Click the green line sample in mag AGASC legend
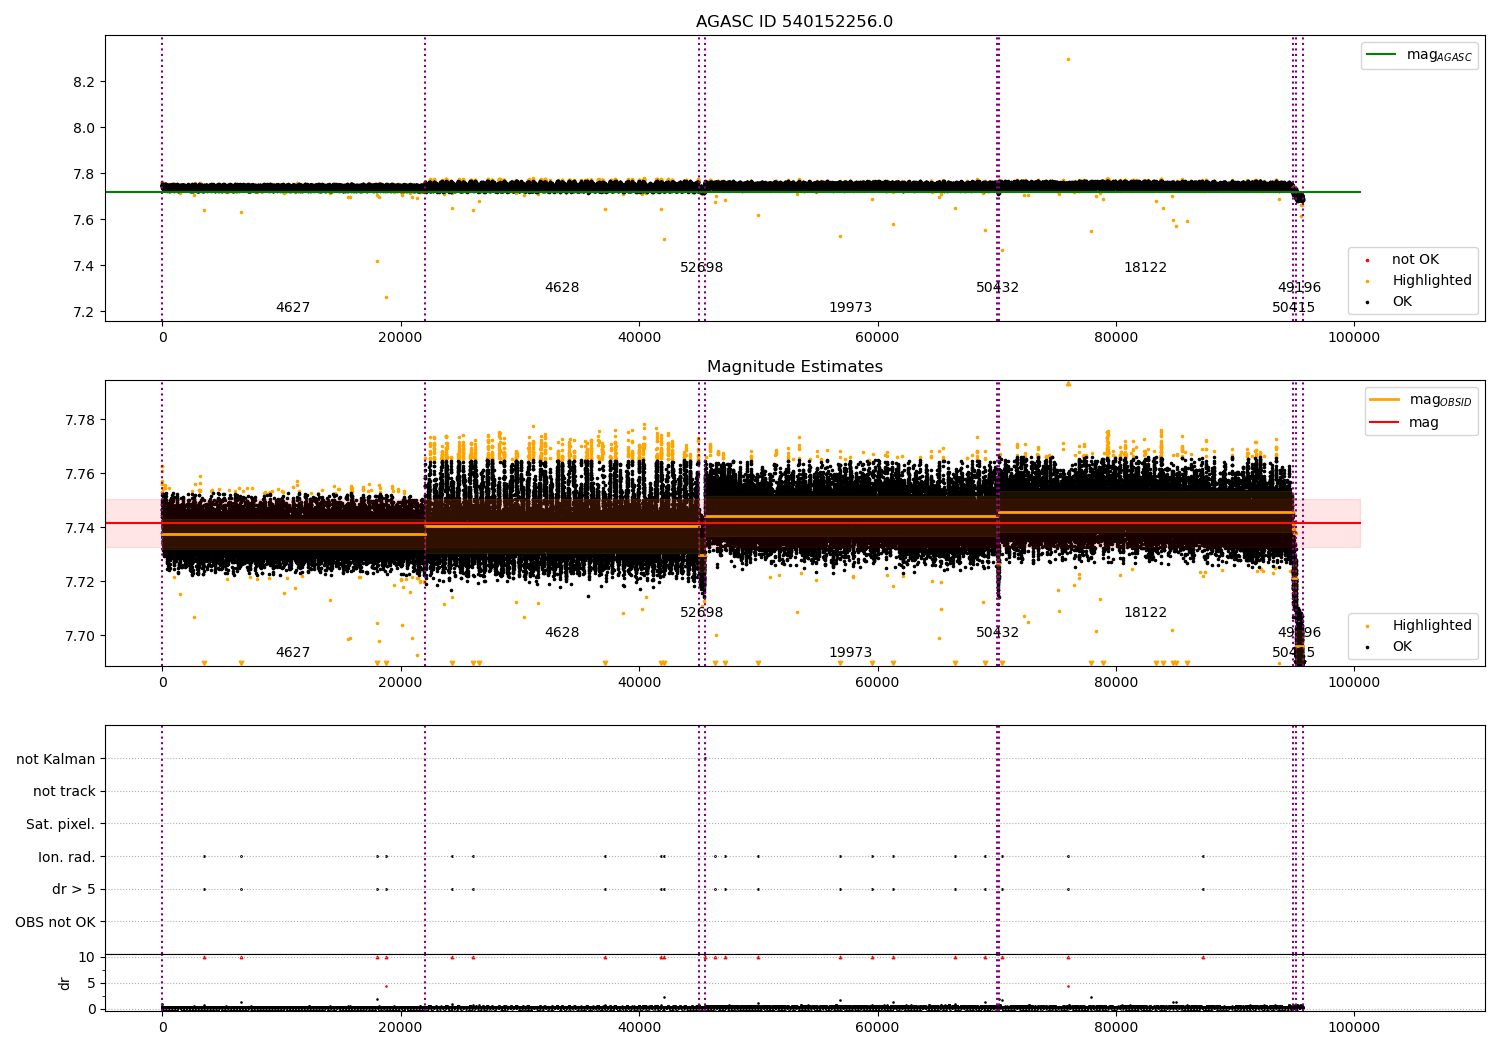This screenshot has height=1050, width=1500. point(1381,55)
